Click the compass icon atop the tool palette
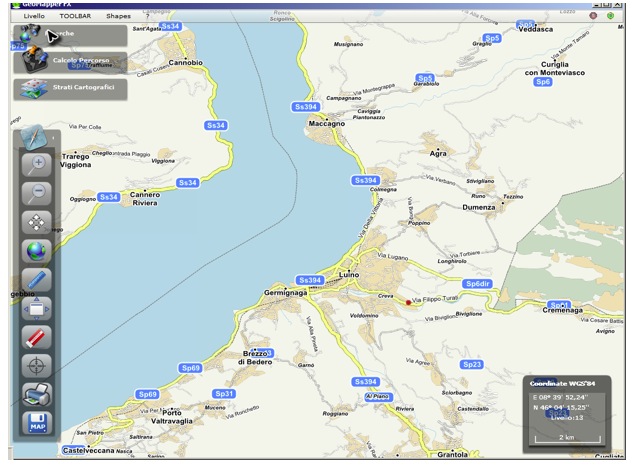Viewport: 637px width, 468px height. click(x=33, y=134)
